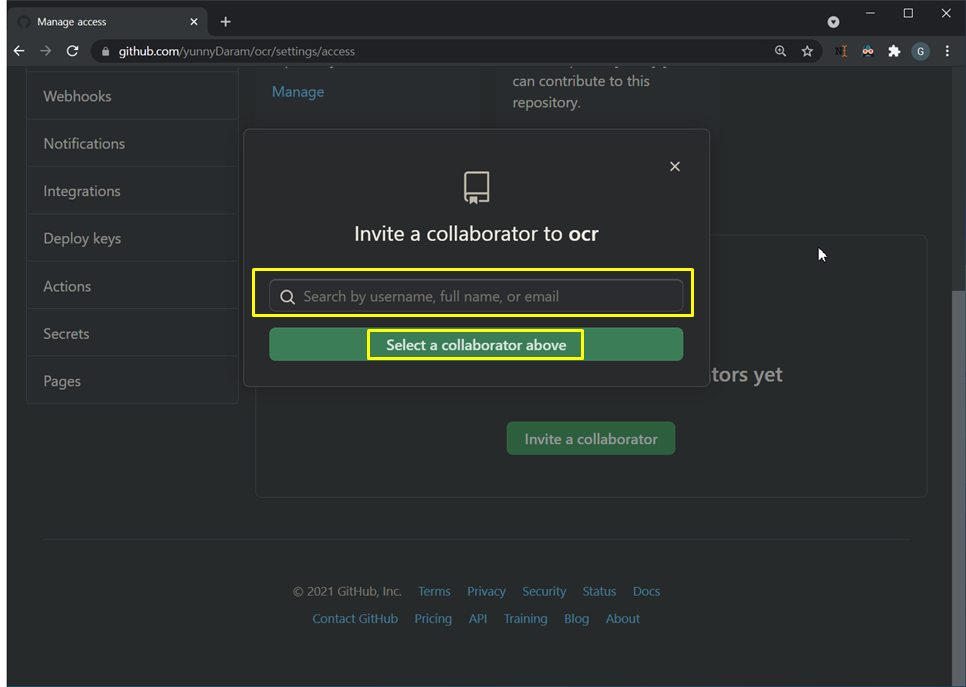
Task: Go back with browser back arrow
Action: 19,51
